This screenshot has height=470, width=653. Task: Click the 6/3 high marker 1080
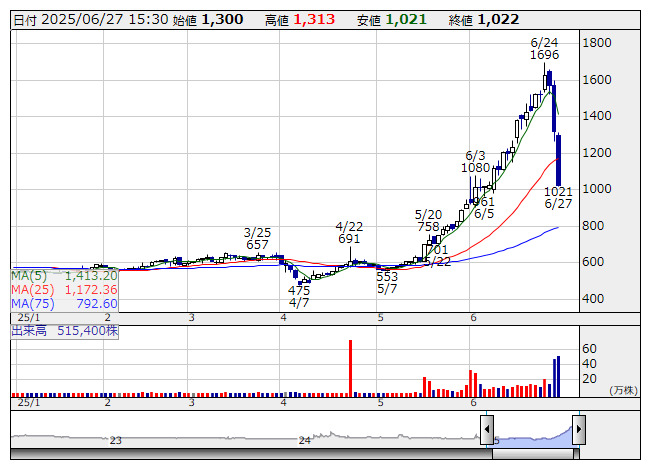(476, 168)
